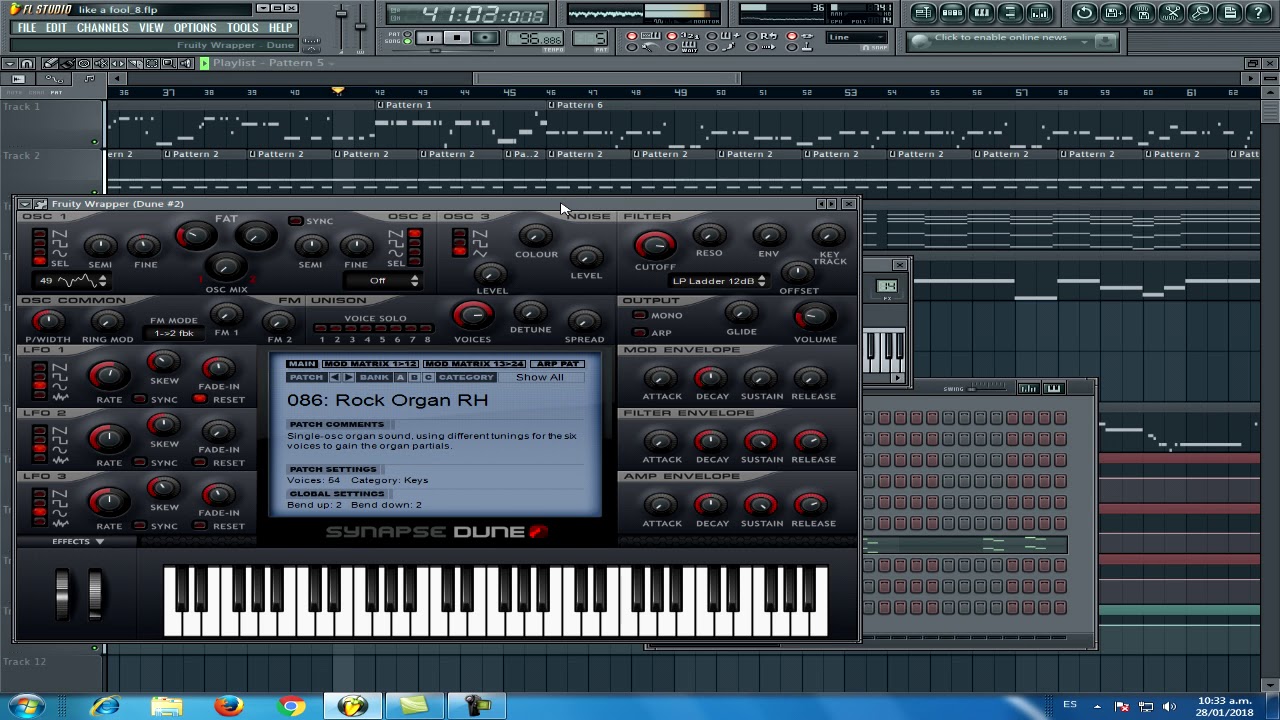Select the slip tool in playlist toolbar

118,63
